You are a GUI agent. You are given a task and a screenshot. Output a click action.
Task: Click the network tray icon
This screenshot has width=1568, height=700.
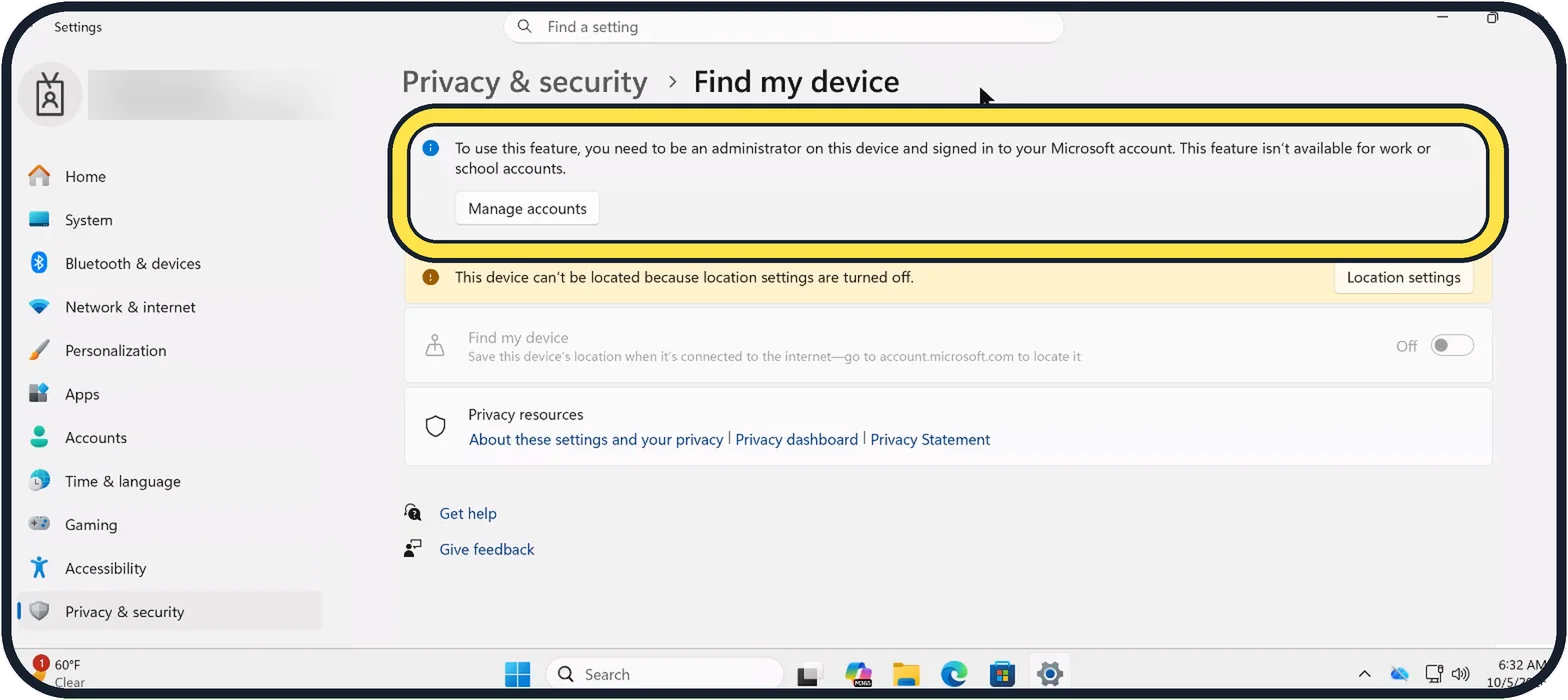[x=1433, y=674]
